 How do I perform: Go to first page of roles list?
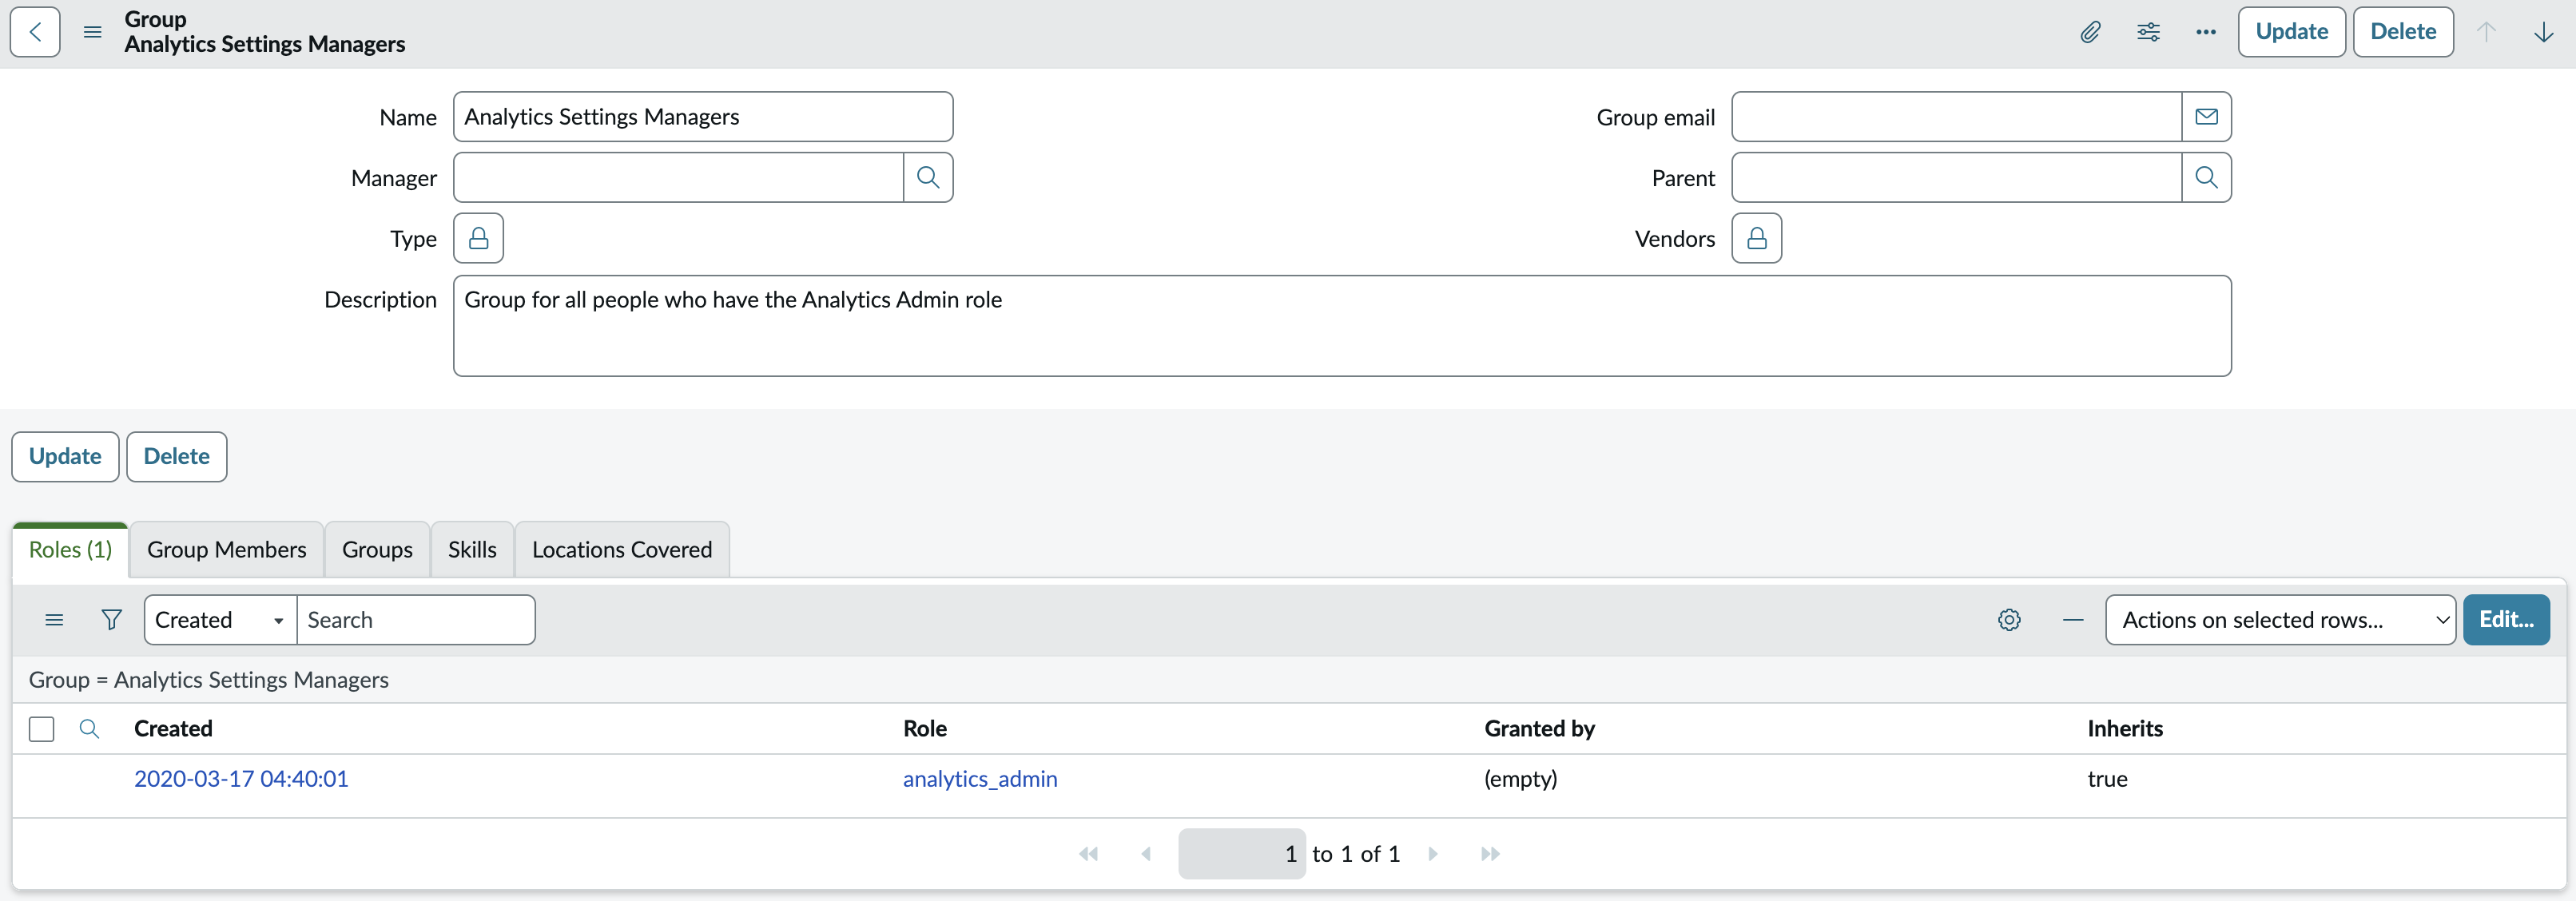pos(1088,854)
